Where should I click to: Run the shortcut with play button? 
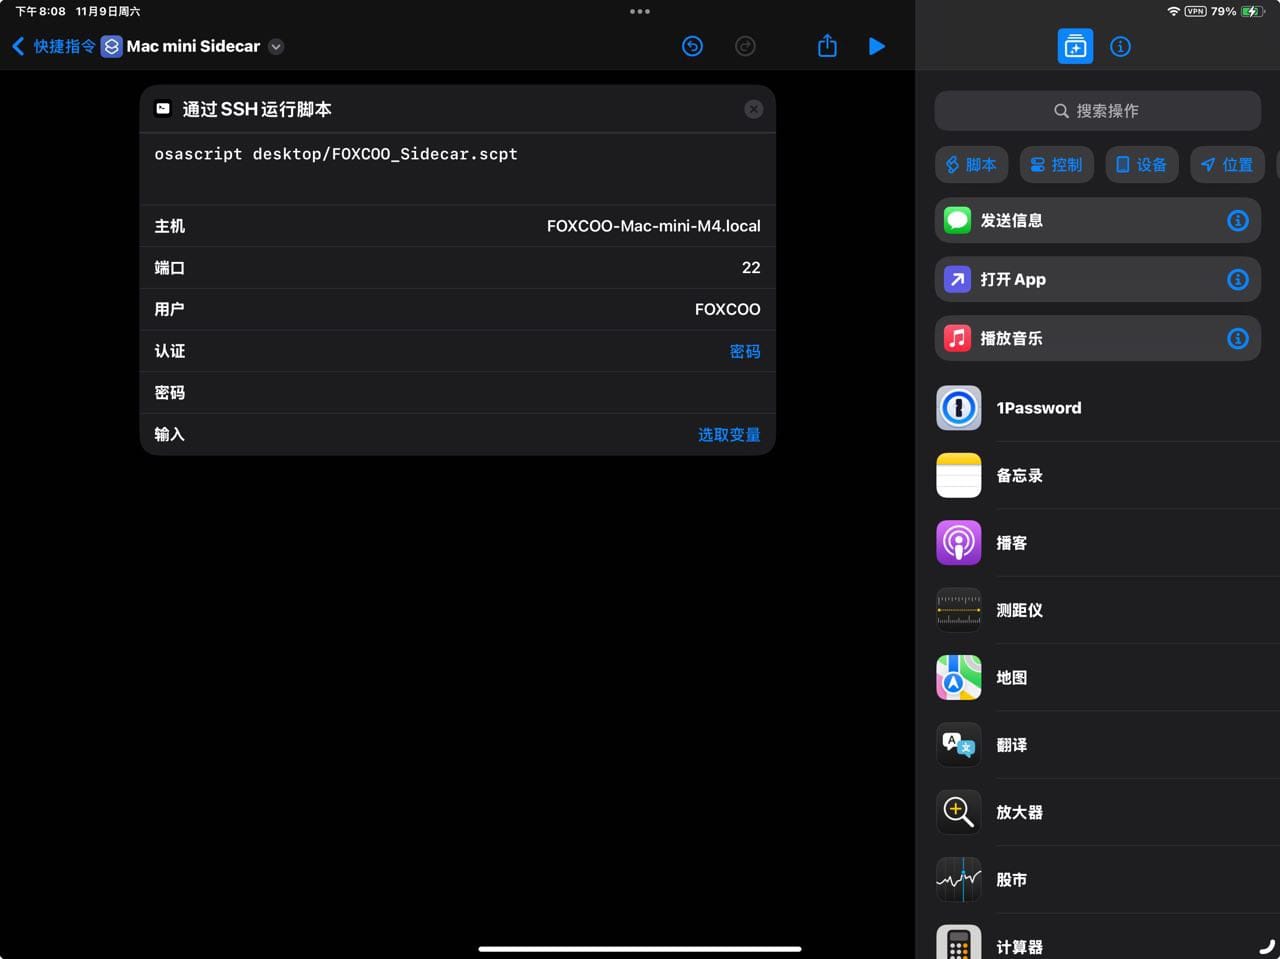(x=877, y=46)
